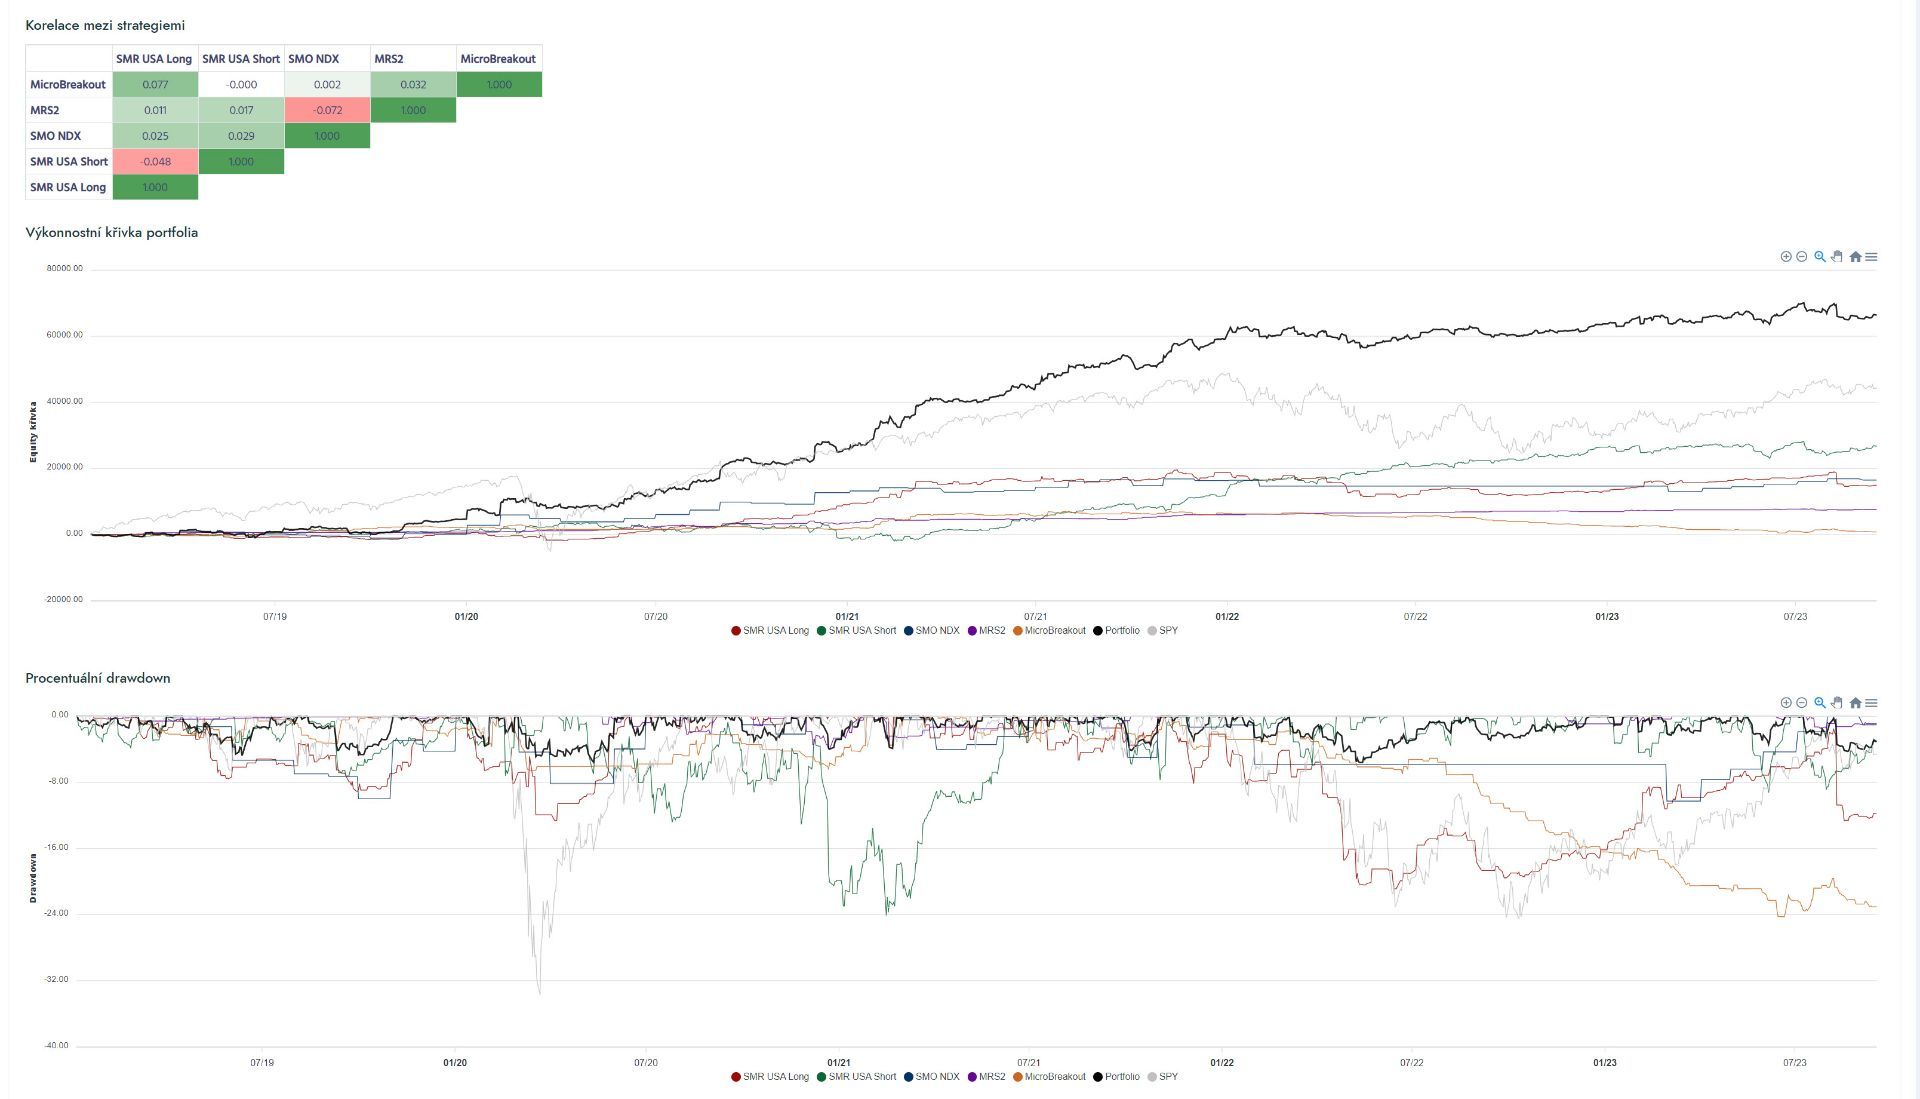Activate selection zoom on equity chart
The image size is (1920, 1099).
[1820, 257]
